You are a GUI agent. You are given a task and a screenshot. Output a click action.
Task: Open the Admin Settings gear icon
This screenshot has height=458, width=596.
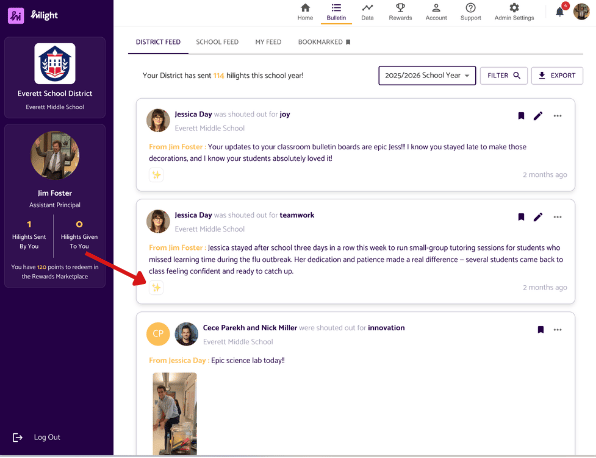pyautogui.click(x=514, y=8)
